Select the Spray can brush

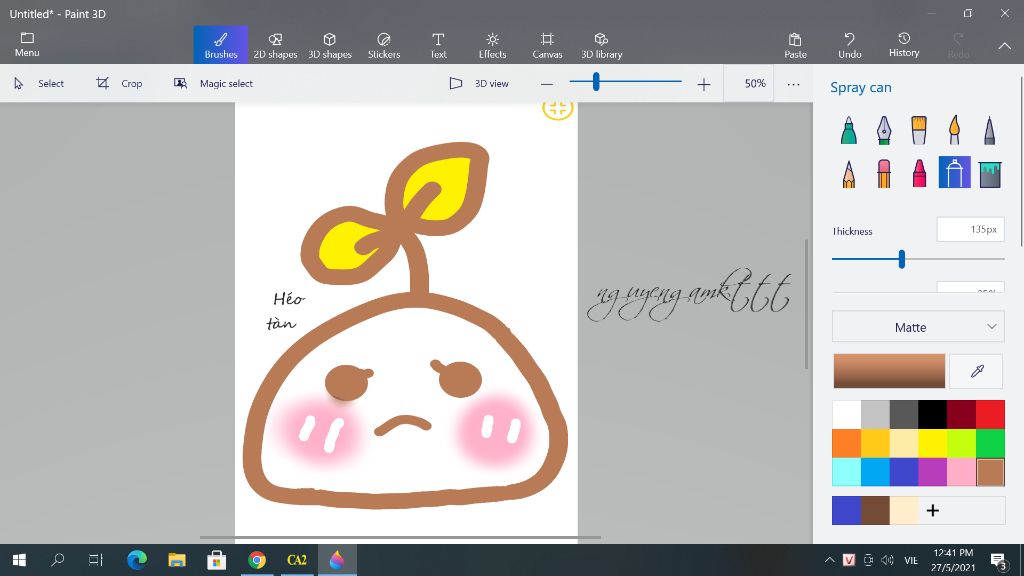pos(954,172)
